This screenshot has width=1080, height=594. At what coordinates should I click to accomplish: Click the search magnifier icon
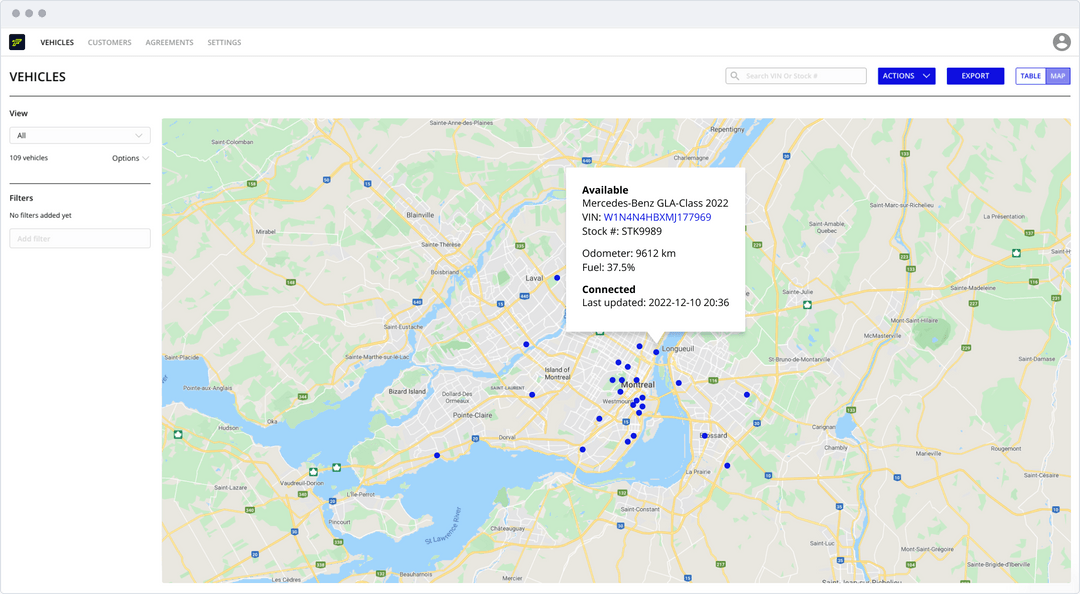pyautogui.click(x=733, y=75)
